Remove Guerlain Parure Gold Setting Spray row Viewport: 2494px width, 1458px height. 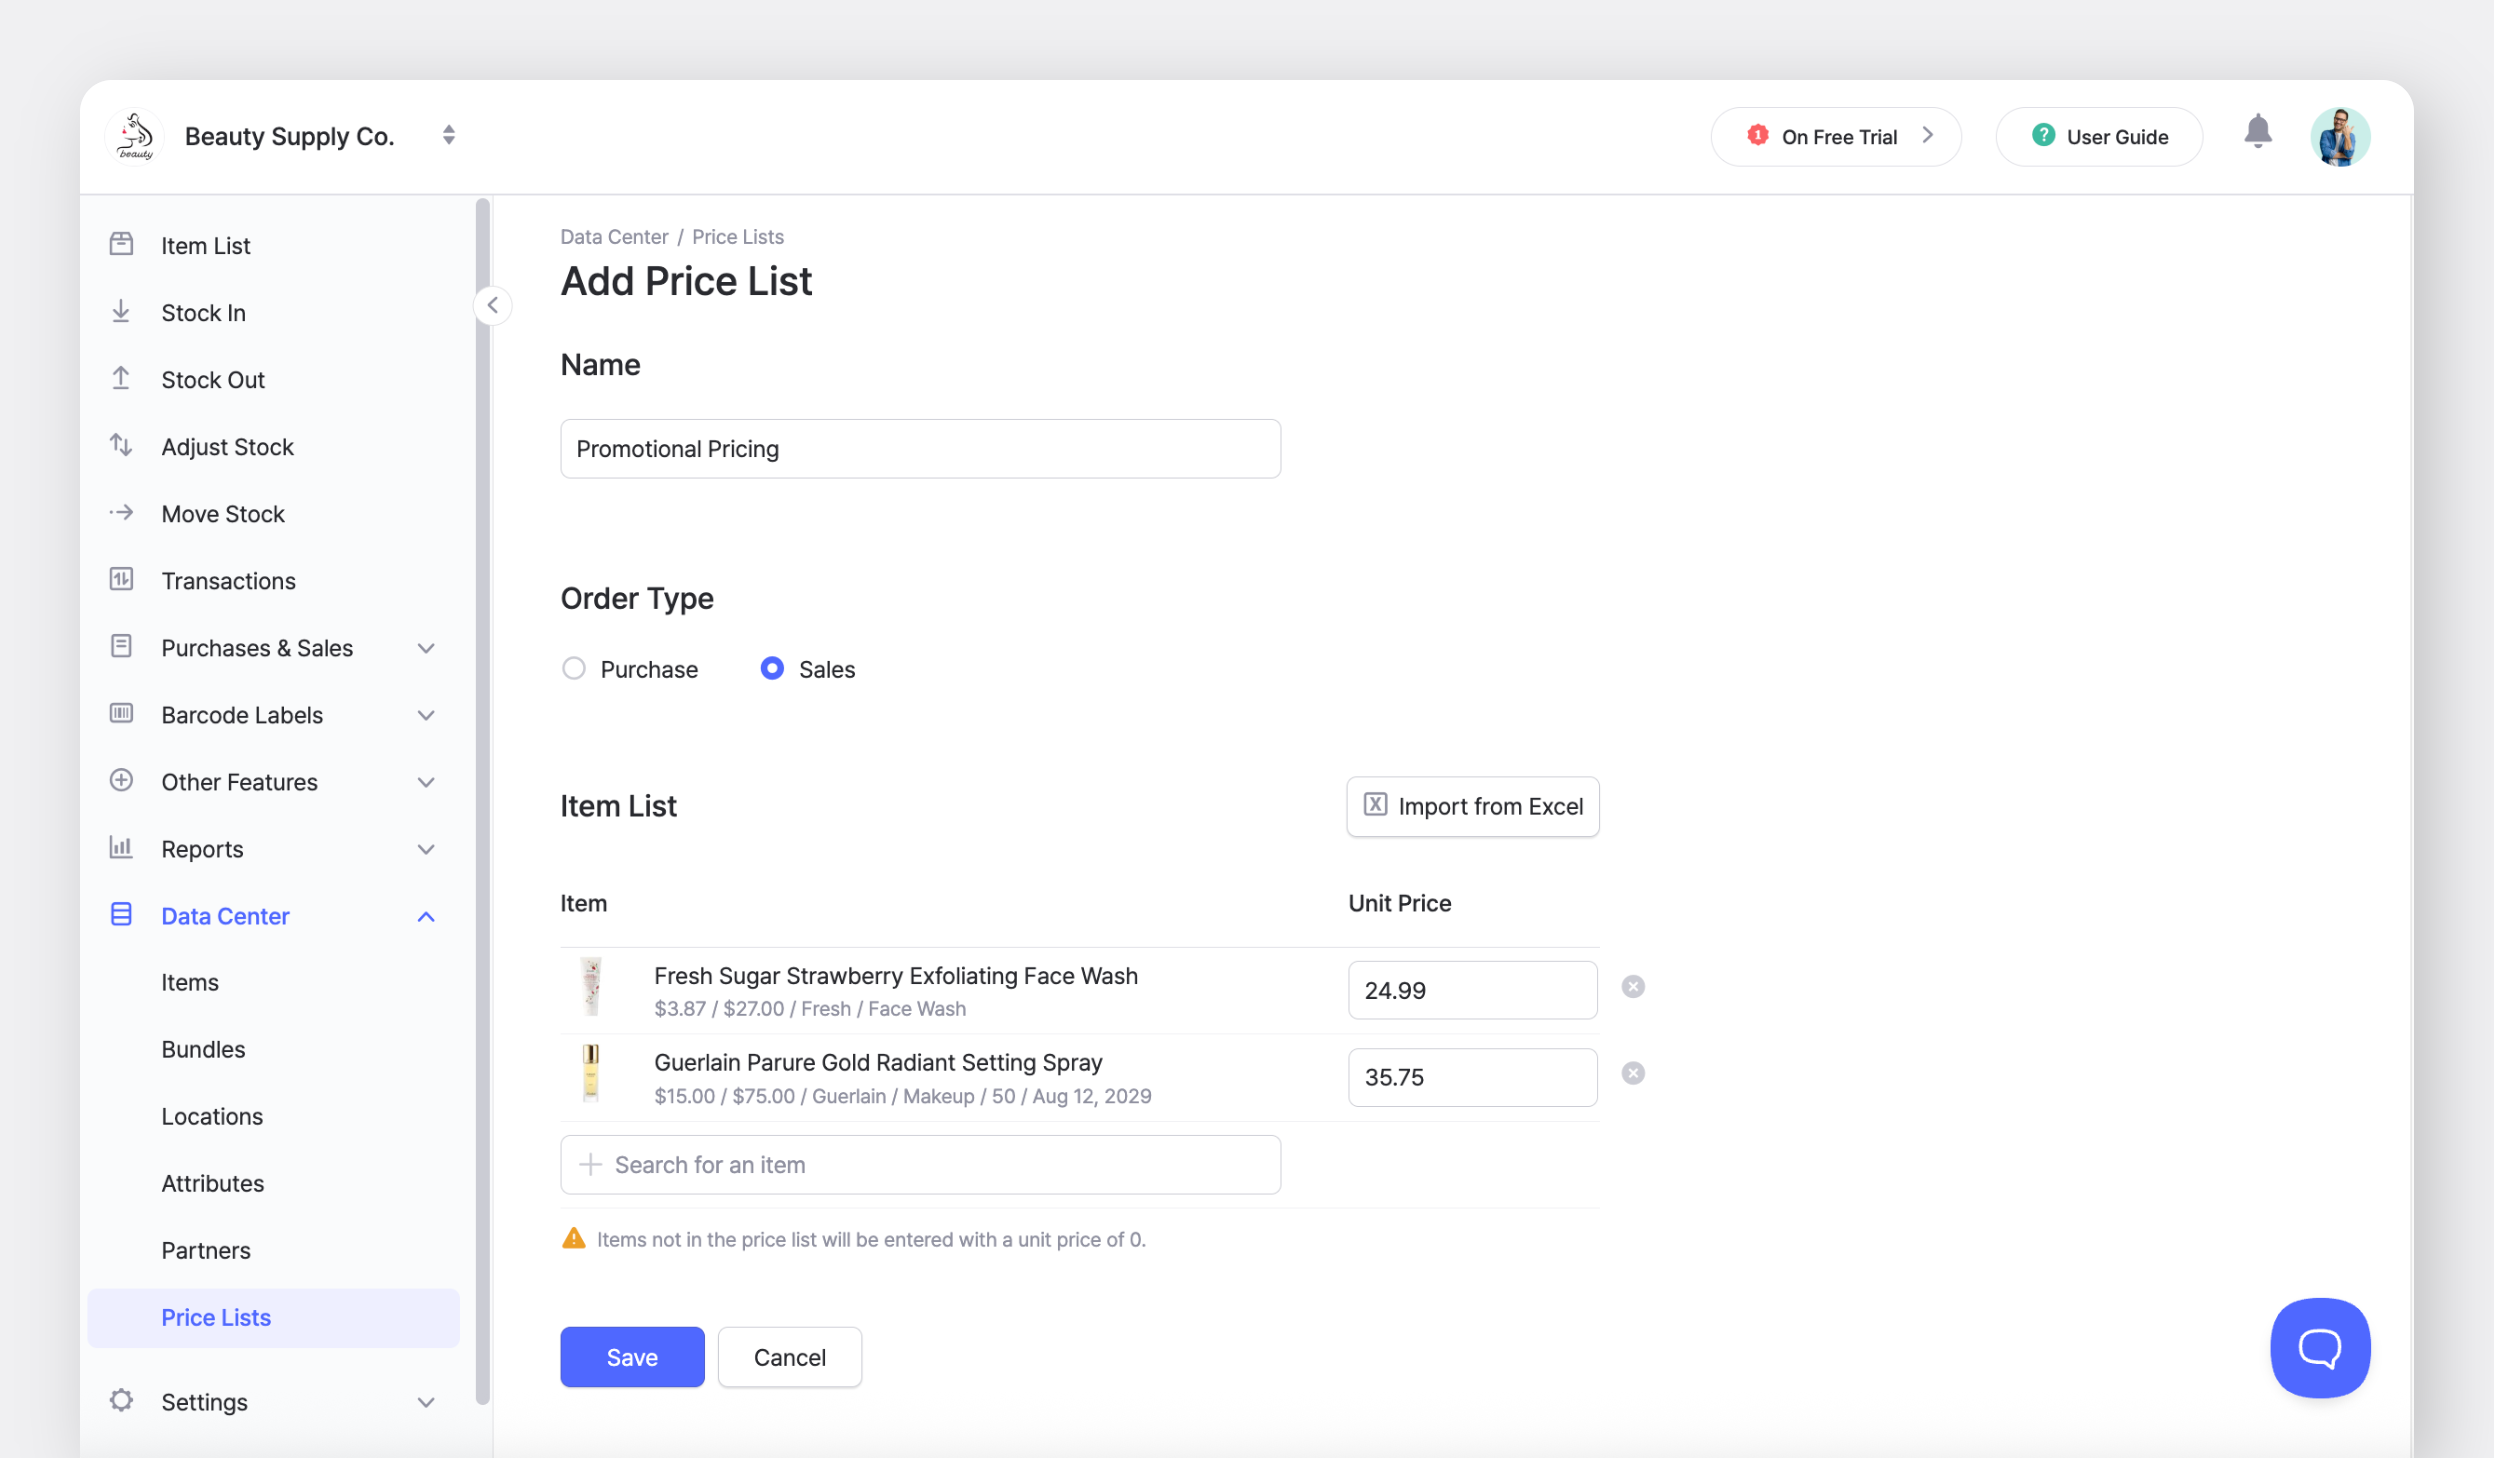(x=1632, y=1074)
